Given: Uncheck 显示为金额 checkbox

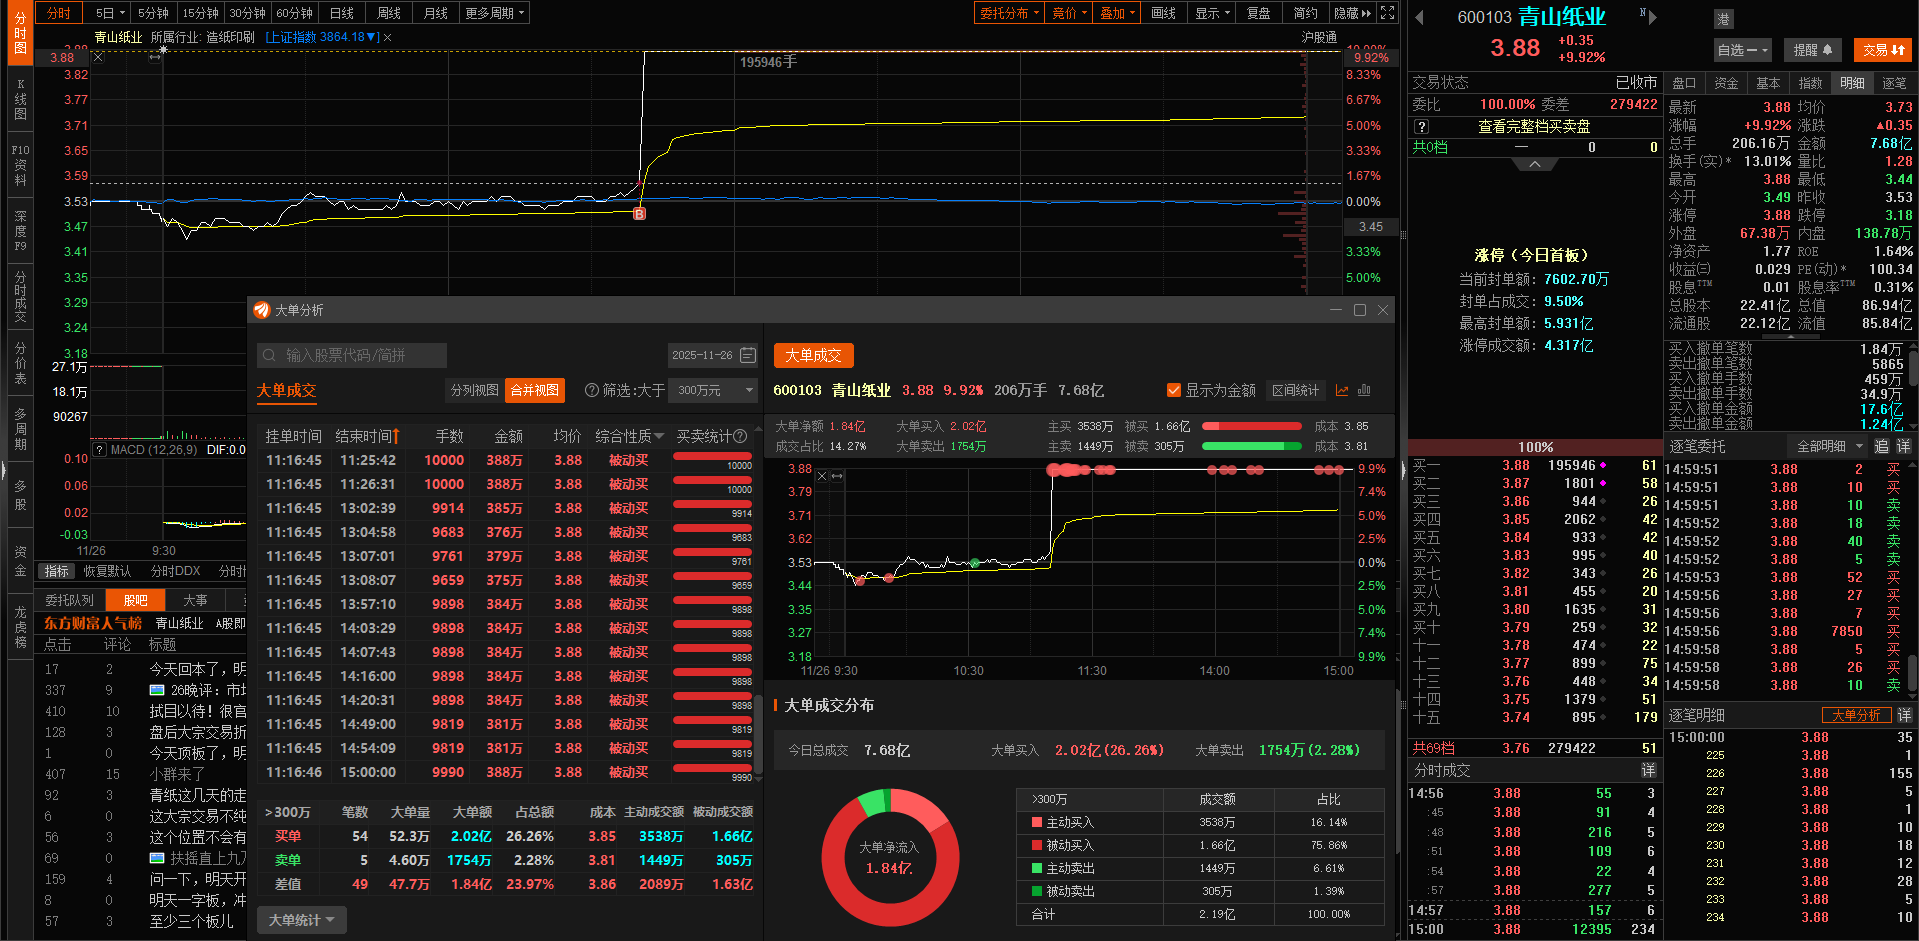Looking at the screenshot, I should click(1174, 390).
